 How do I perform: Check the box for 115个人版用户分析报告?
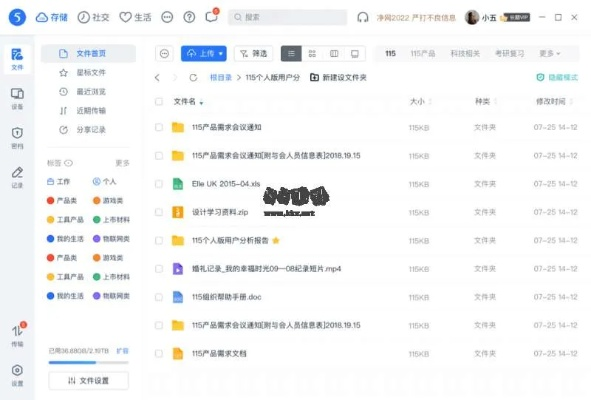coord(159,241)
